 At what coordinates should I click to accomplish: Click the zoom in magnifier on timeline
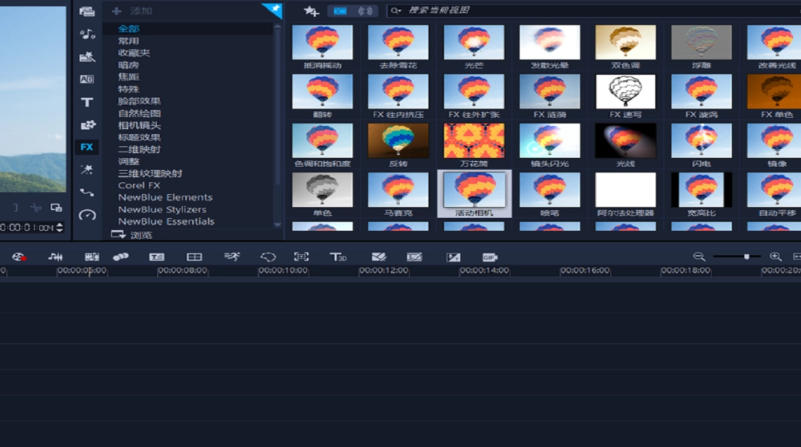click(775, 257)
